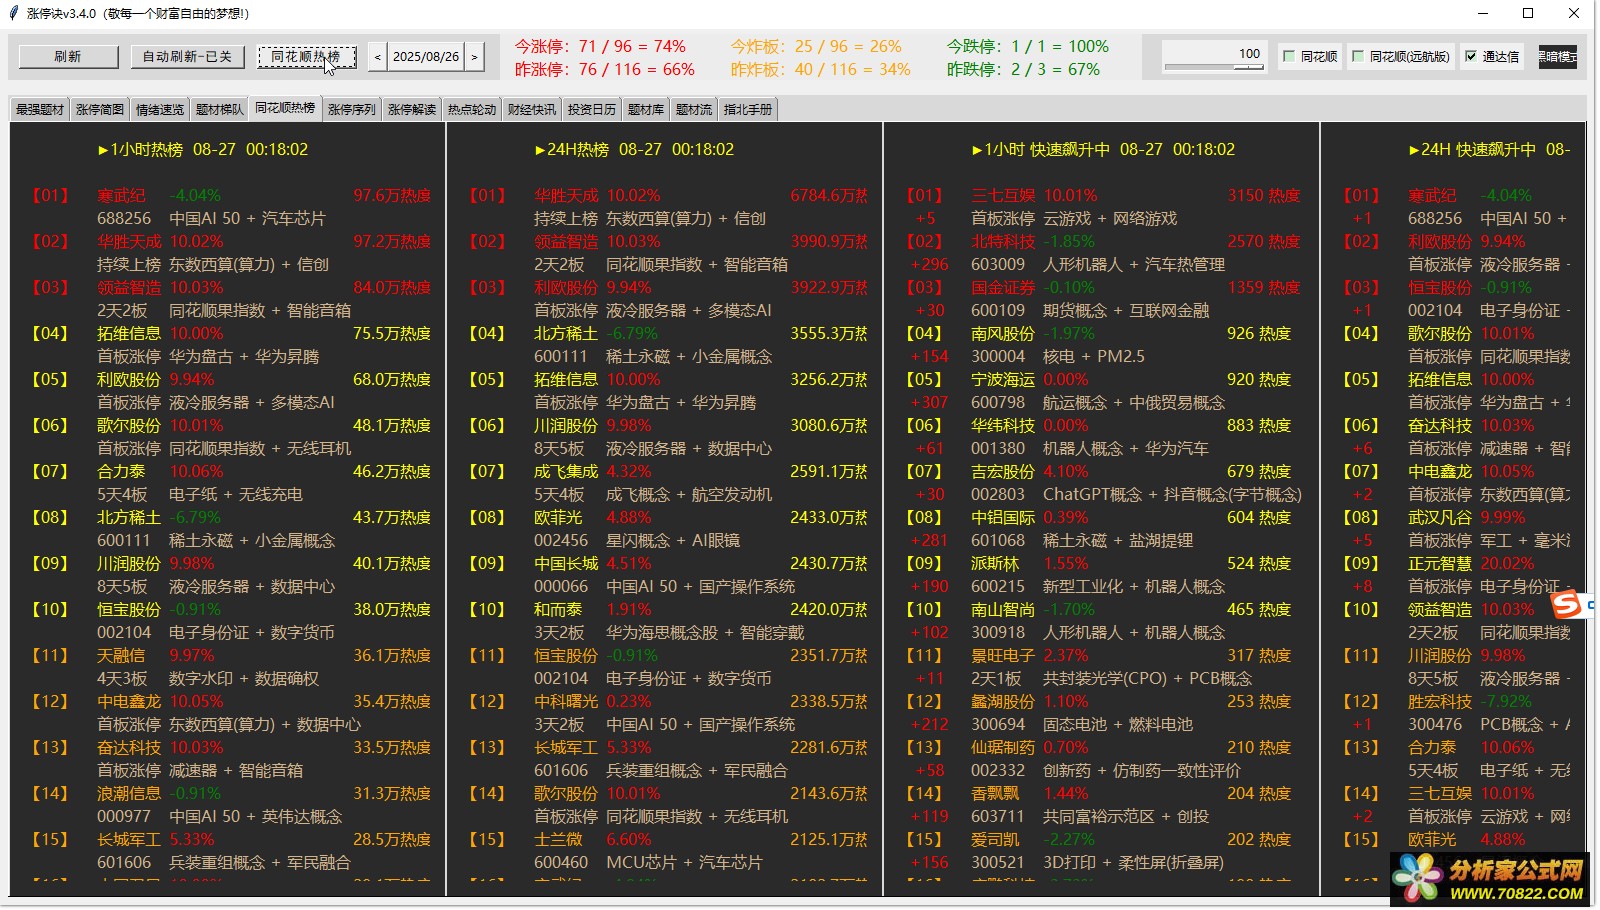
Task: Click the 昨跌停: 2 / 3 statistic
Action: pos(1023,70)
